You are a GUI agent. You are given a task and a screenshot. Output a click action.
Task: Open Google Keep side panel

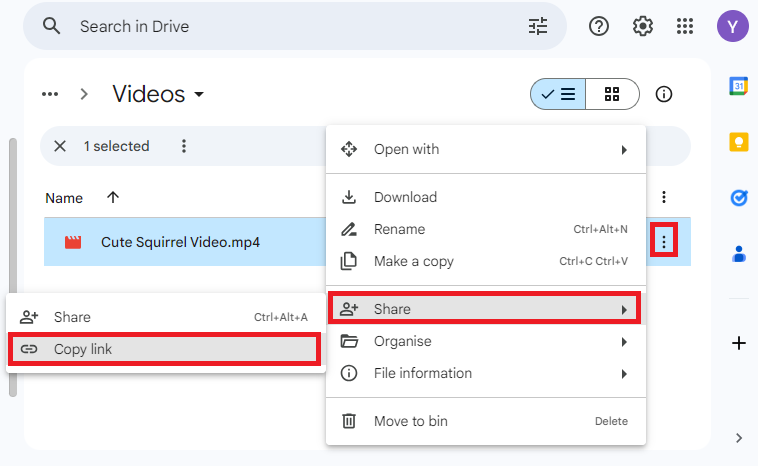[x=738, y=142]
